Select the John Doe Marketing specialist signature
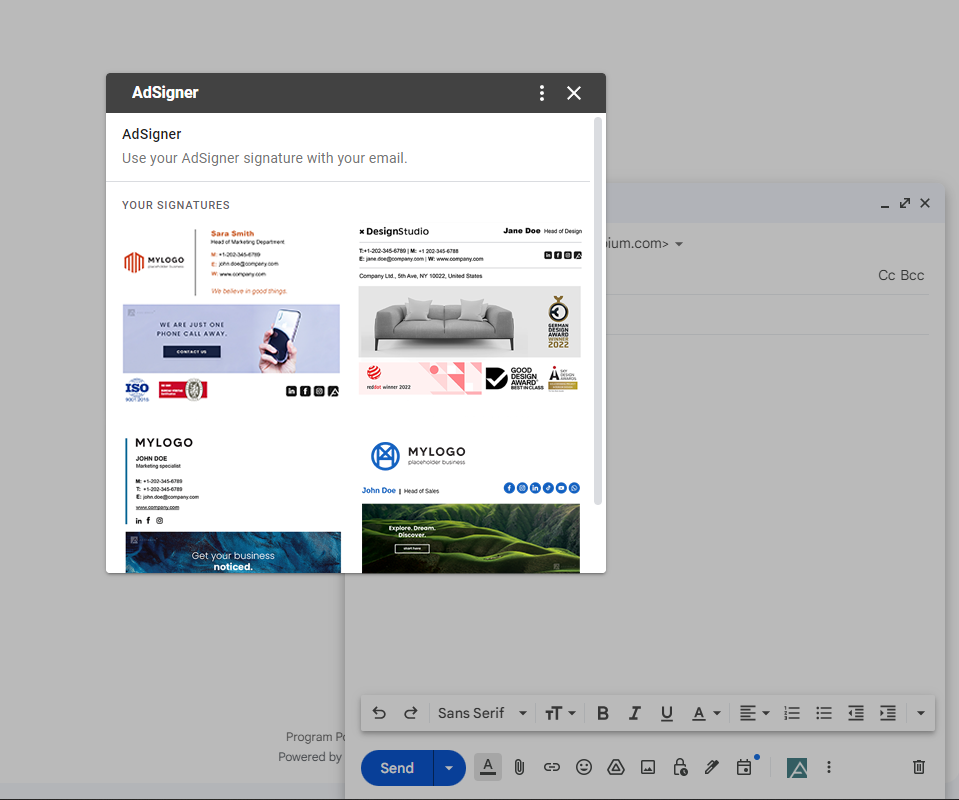 tap(233, 504)
